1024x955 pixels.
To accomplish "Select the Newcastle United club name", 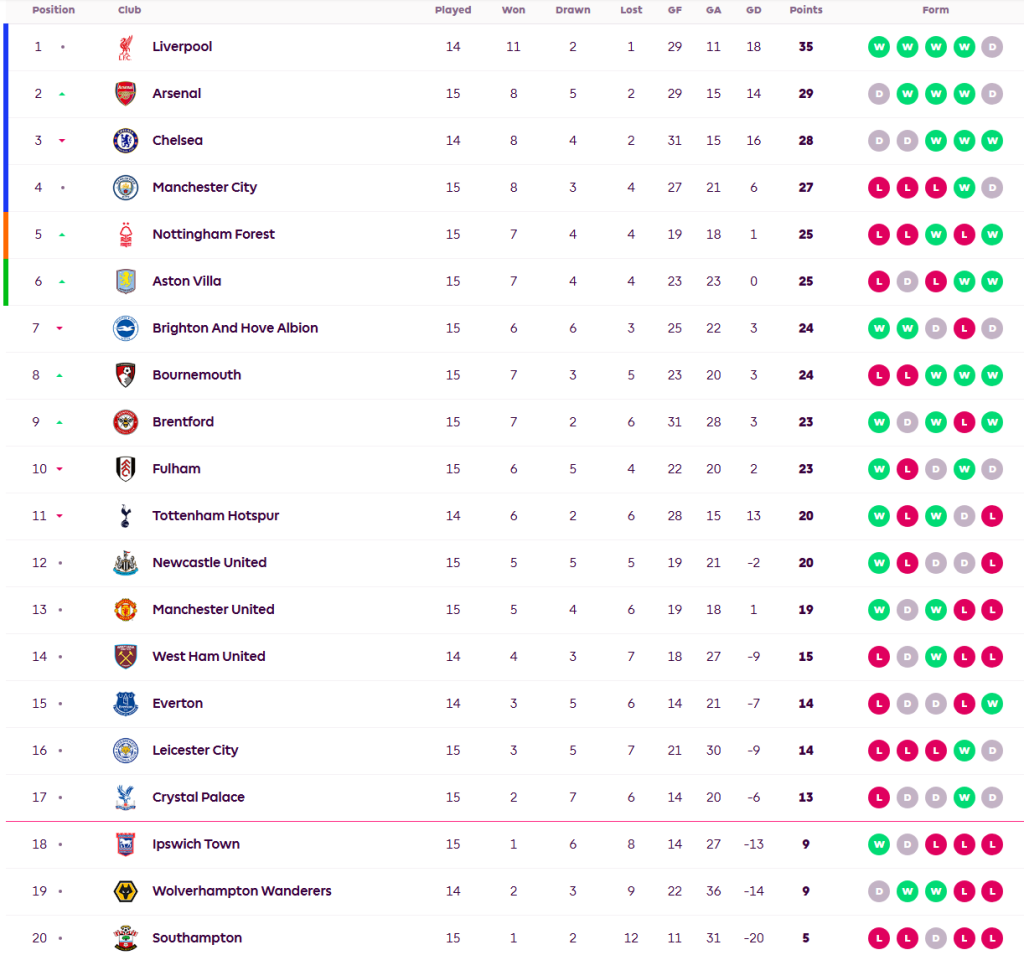I will coord(209,563).
